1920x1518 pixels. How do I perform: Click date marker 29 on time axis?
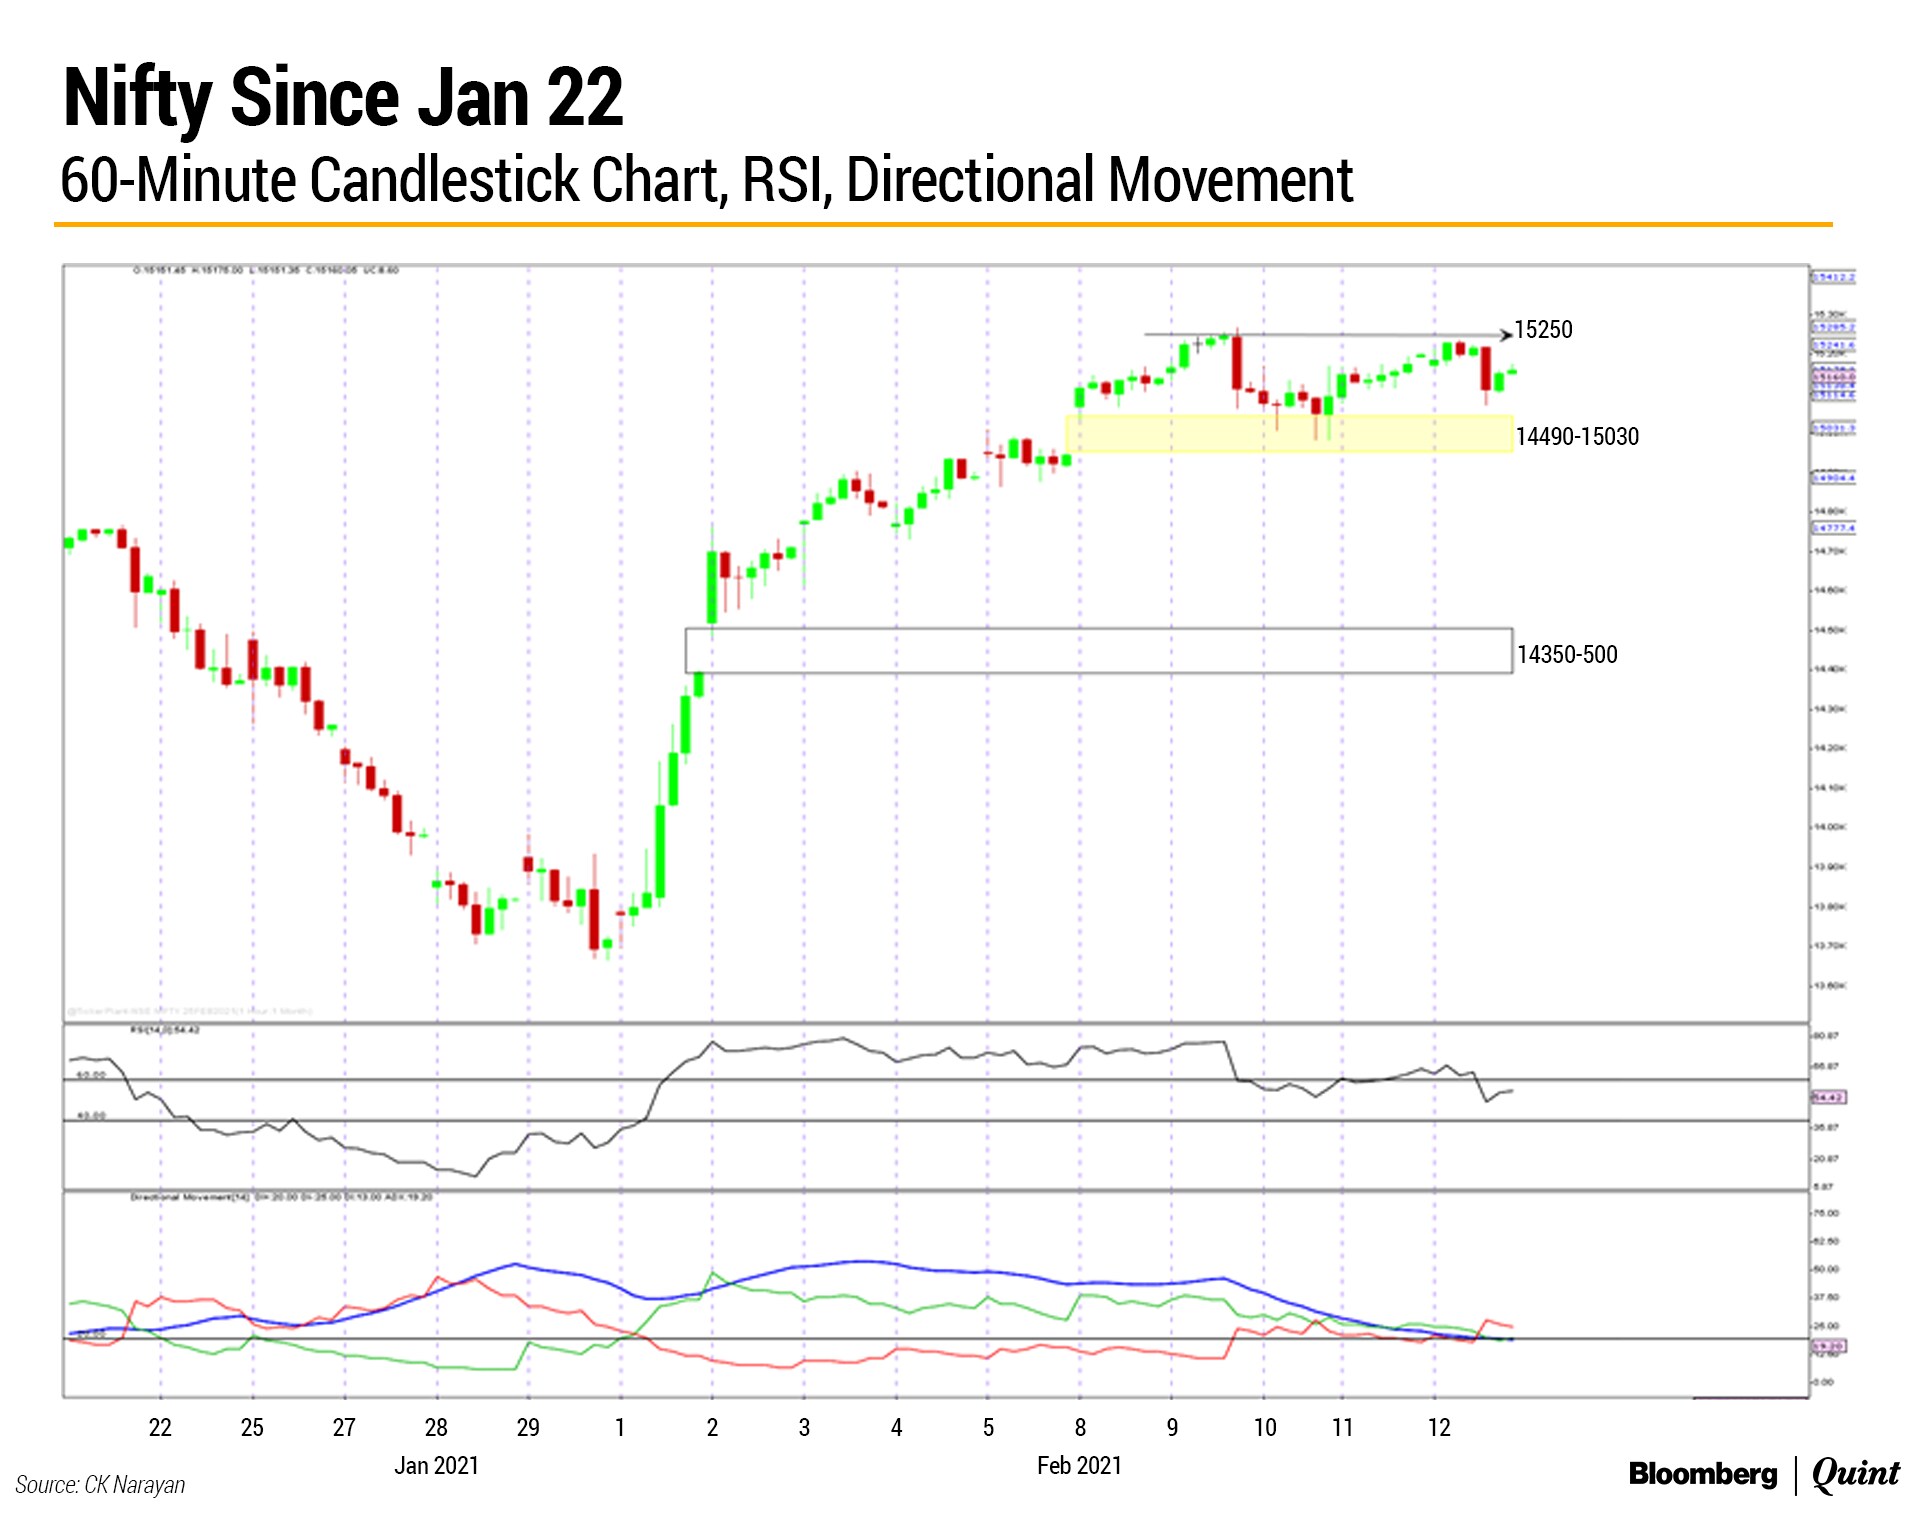[x=528, y=1427]
